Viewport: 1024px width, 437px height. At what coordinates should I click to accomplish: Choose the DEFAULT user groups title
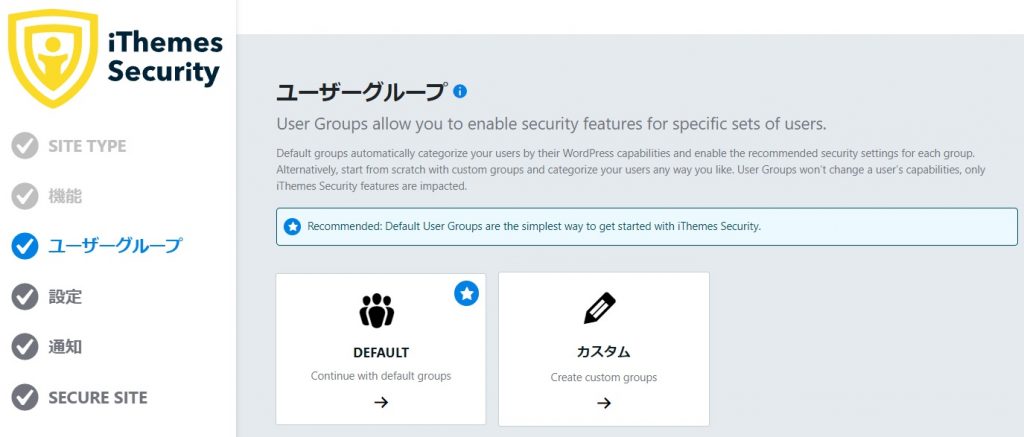tap(381, 352)
